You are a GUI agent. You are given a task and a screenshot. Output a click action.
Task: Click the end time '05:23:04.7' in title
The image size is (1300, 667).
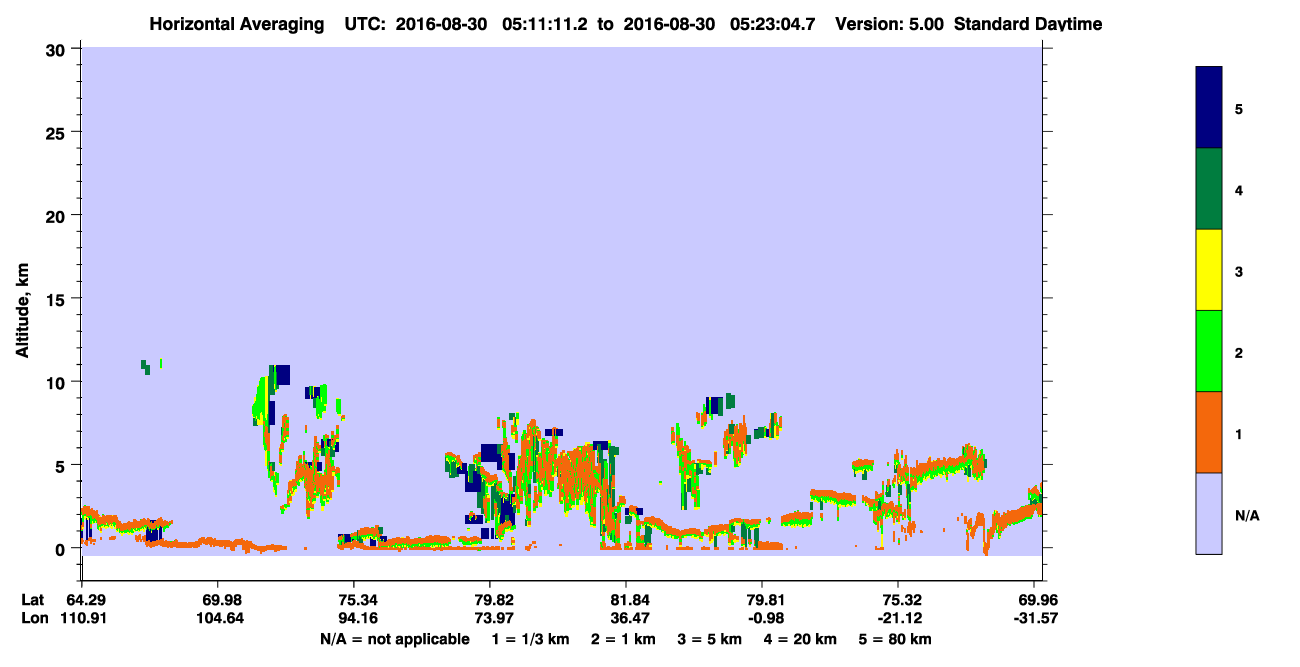[772, 23]
